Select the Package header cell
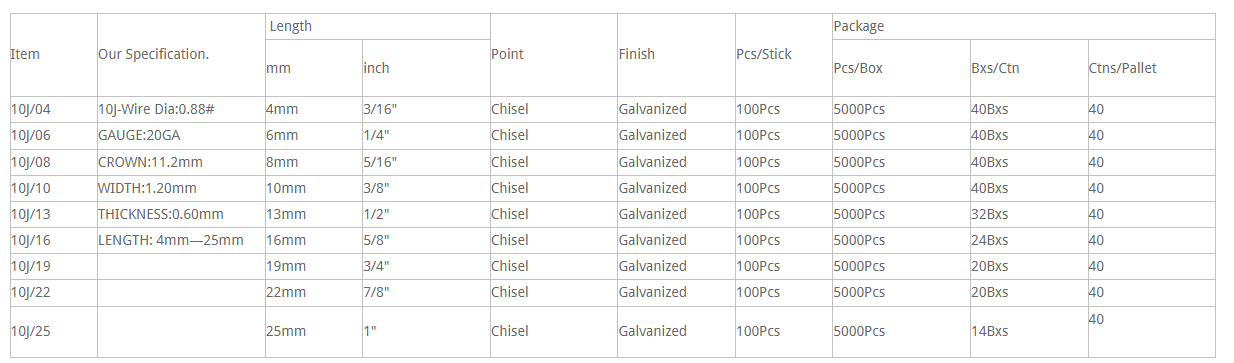This screenshot has width=1234, height=363. tap(1024, 26)
